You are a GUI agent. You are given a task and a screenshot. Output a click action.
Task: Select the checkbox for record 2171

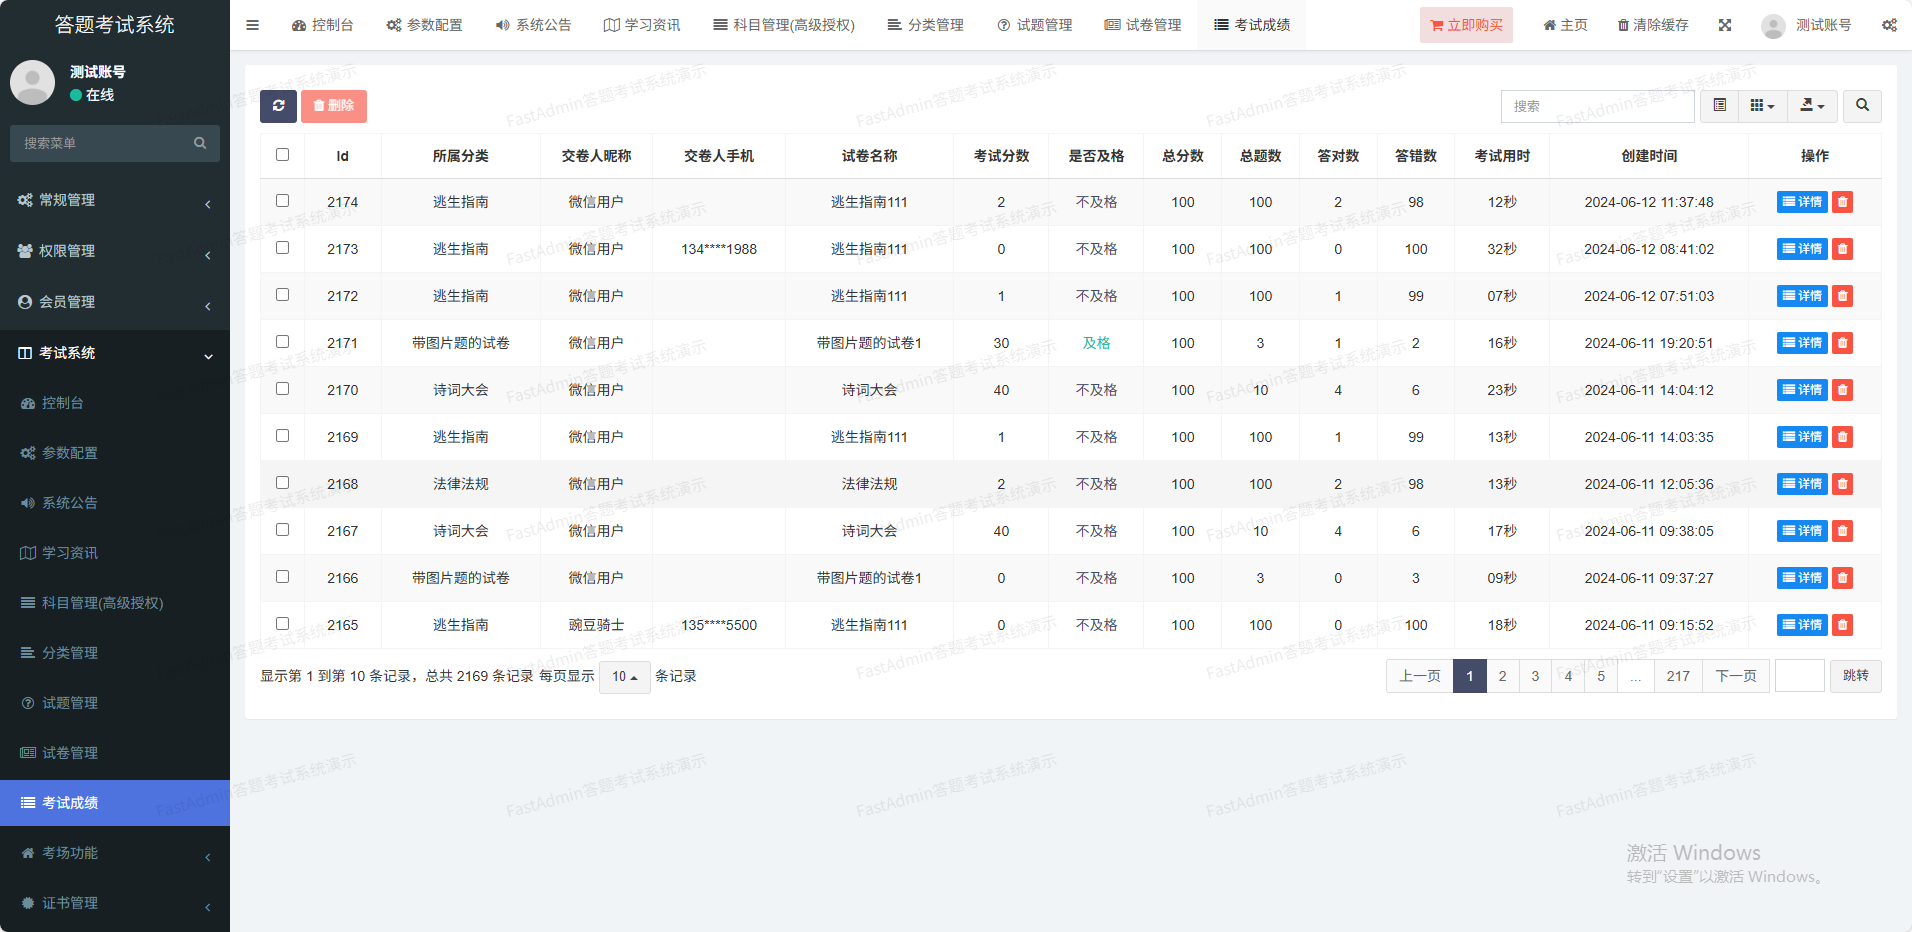pos(283,342)
